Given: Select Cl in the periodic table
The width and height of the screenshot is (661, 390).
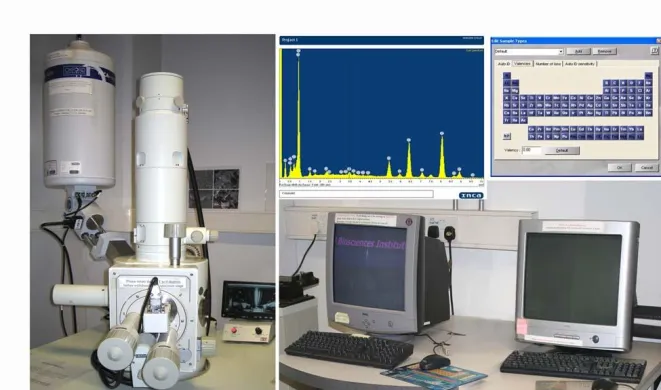Looking at the screenshot, I should 640,91.
